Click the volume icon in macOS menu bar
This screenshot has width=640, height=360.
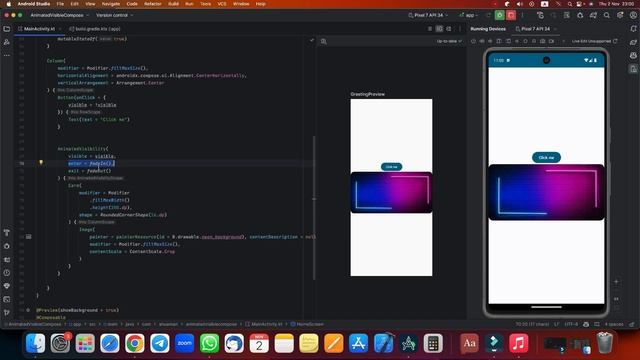coord(519,4)
